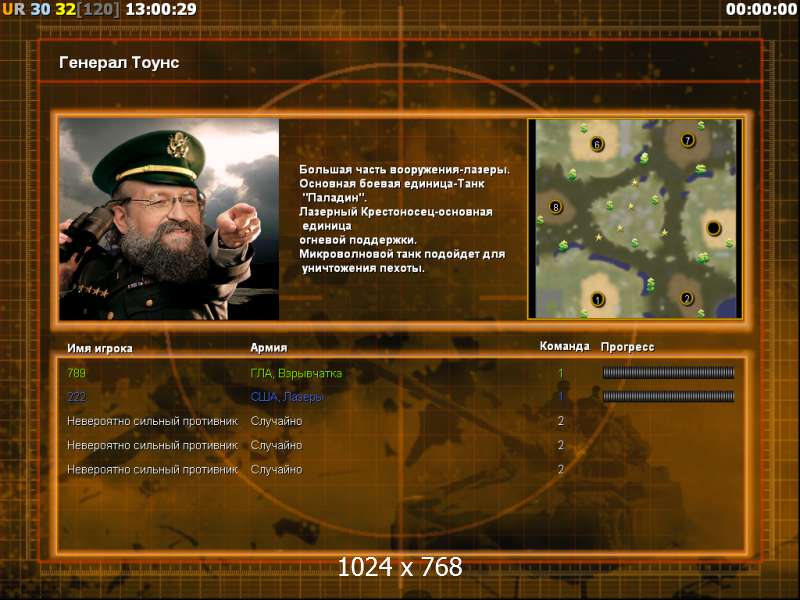Click player name 222
Image resolution: width=800 pixels, height=600 pixels.
point(77,396)
